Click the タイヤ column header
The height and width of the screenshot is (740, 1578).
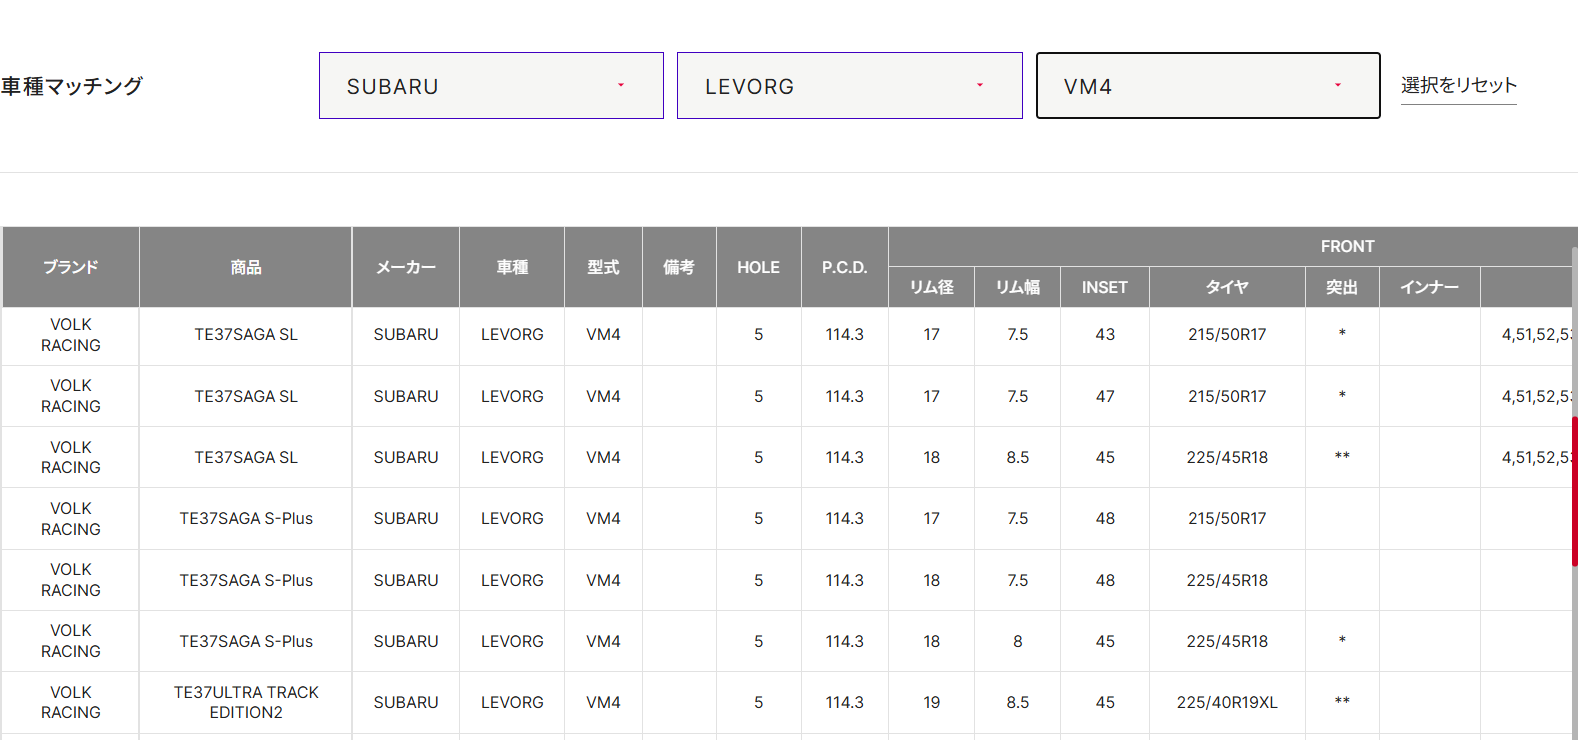coord(1227,287)
